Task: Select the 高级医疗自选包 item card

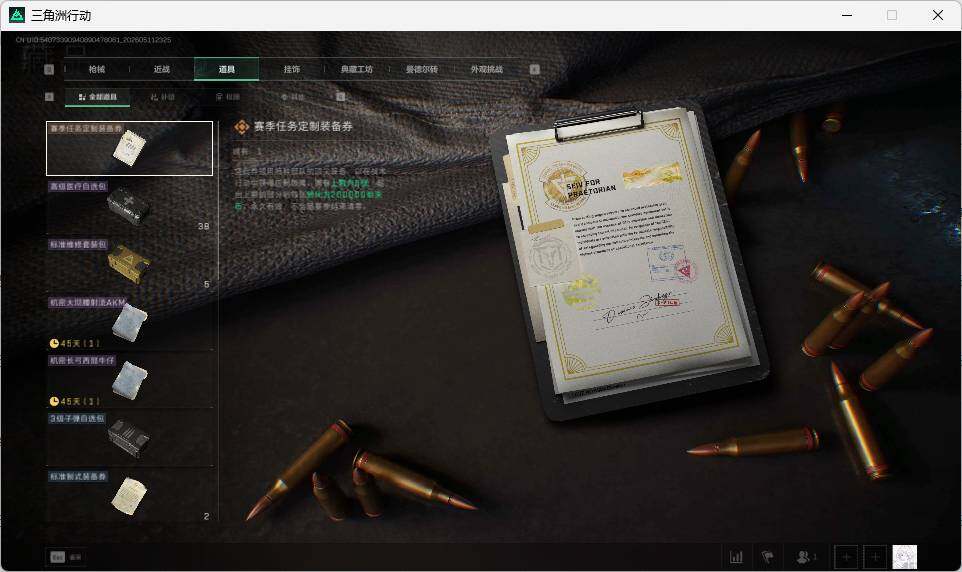Action: (129, 206)
